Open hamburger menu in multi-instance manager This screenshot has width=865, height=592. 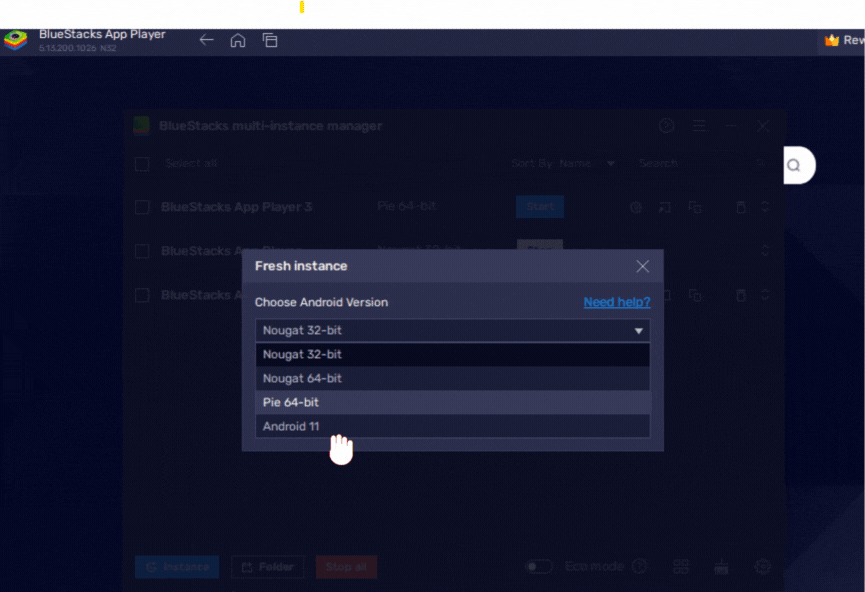(698, 126)
